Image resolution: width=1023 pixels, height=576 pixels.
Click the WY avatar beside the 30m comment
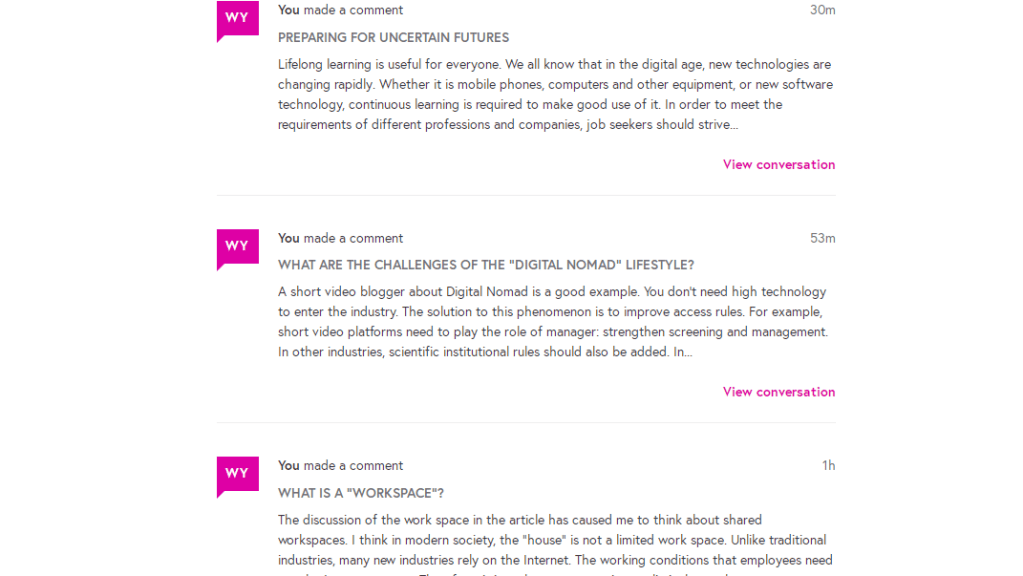[x=237, y=18]
